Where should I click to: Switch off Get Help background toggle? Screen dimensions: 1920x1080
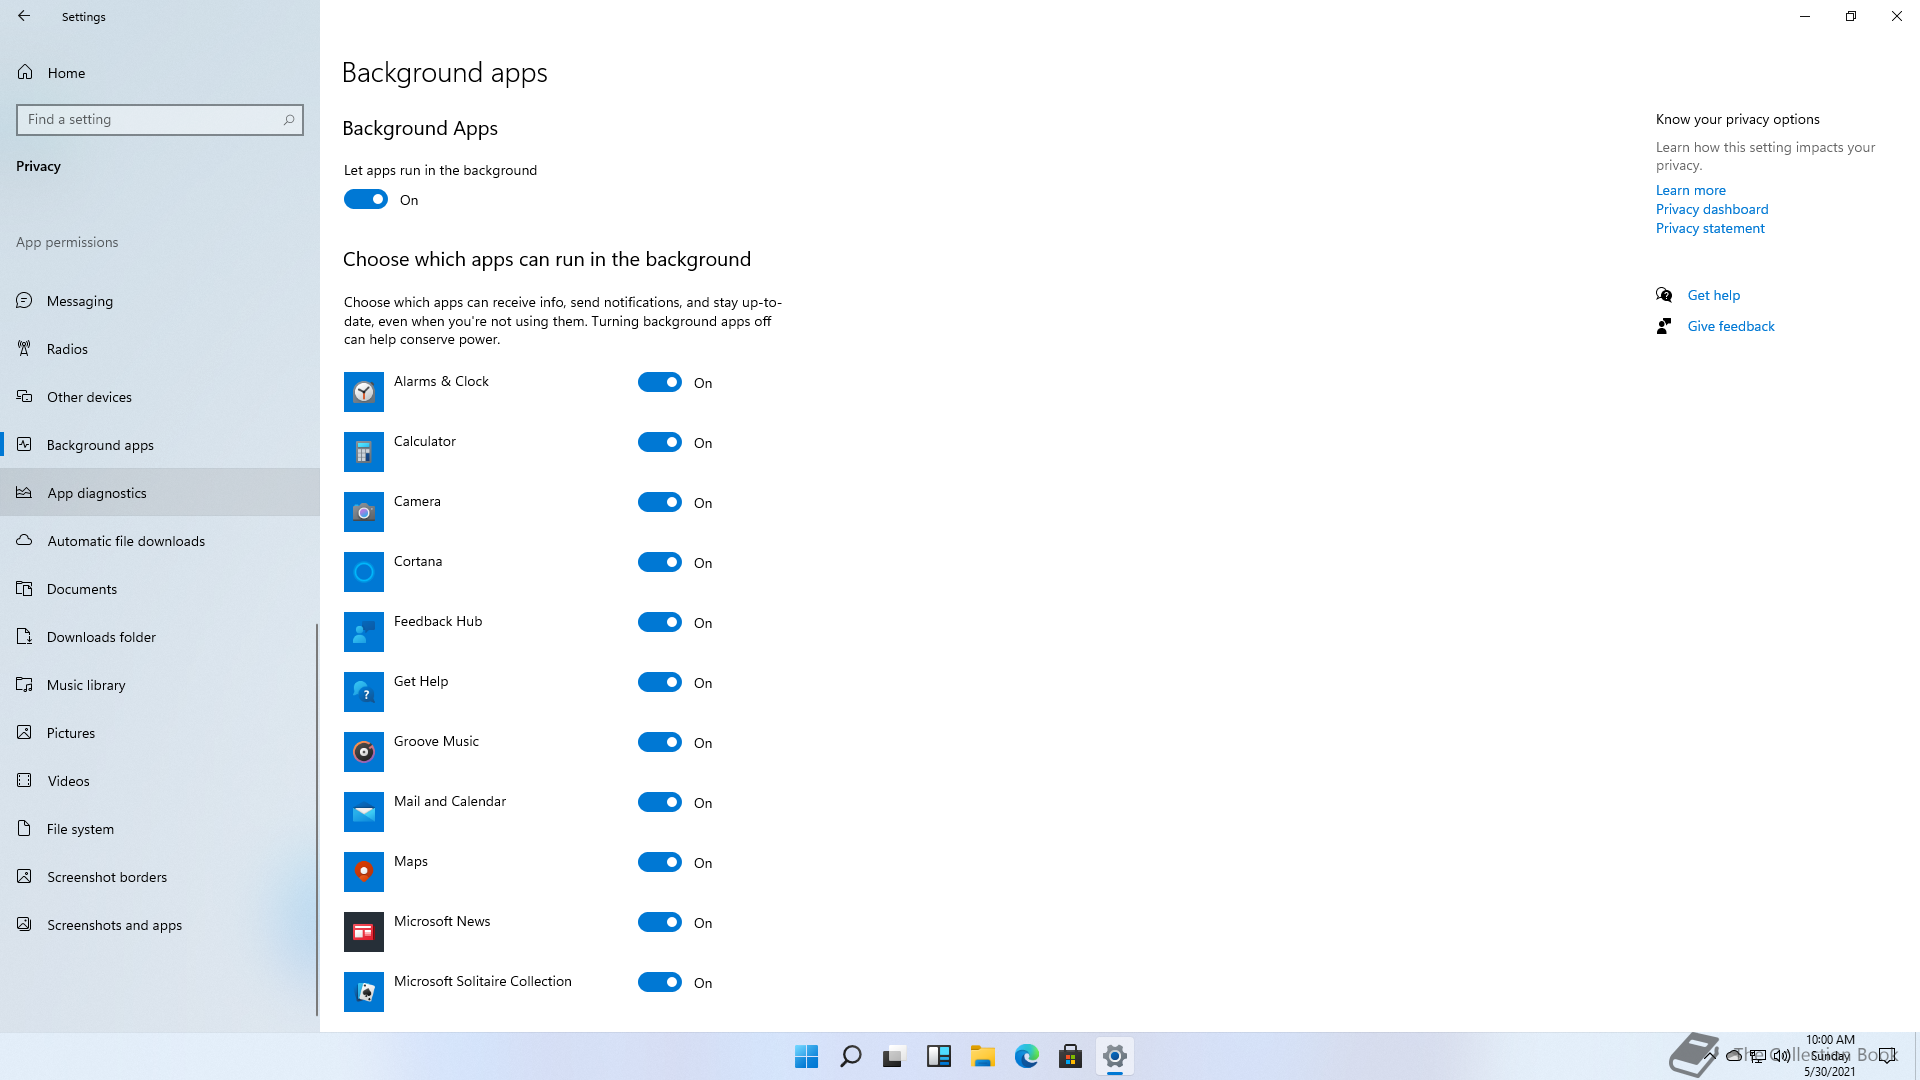(660, 682)
